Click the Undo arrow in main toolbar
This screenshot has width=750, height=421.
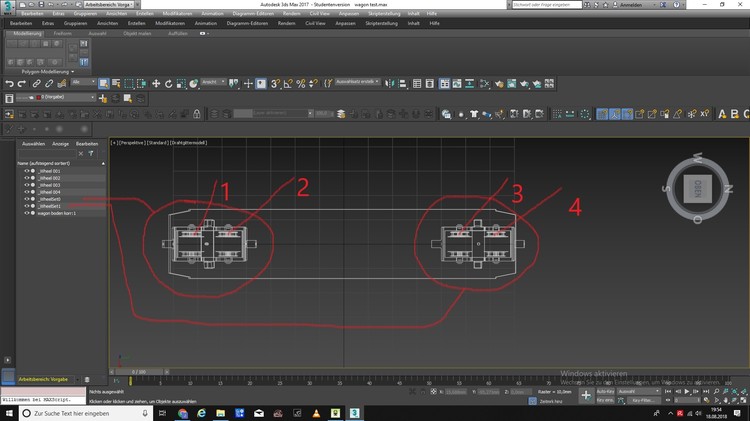coord(9,84)
